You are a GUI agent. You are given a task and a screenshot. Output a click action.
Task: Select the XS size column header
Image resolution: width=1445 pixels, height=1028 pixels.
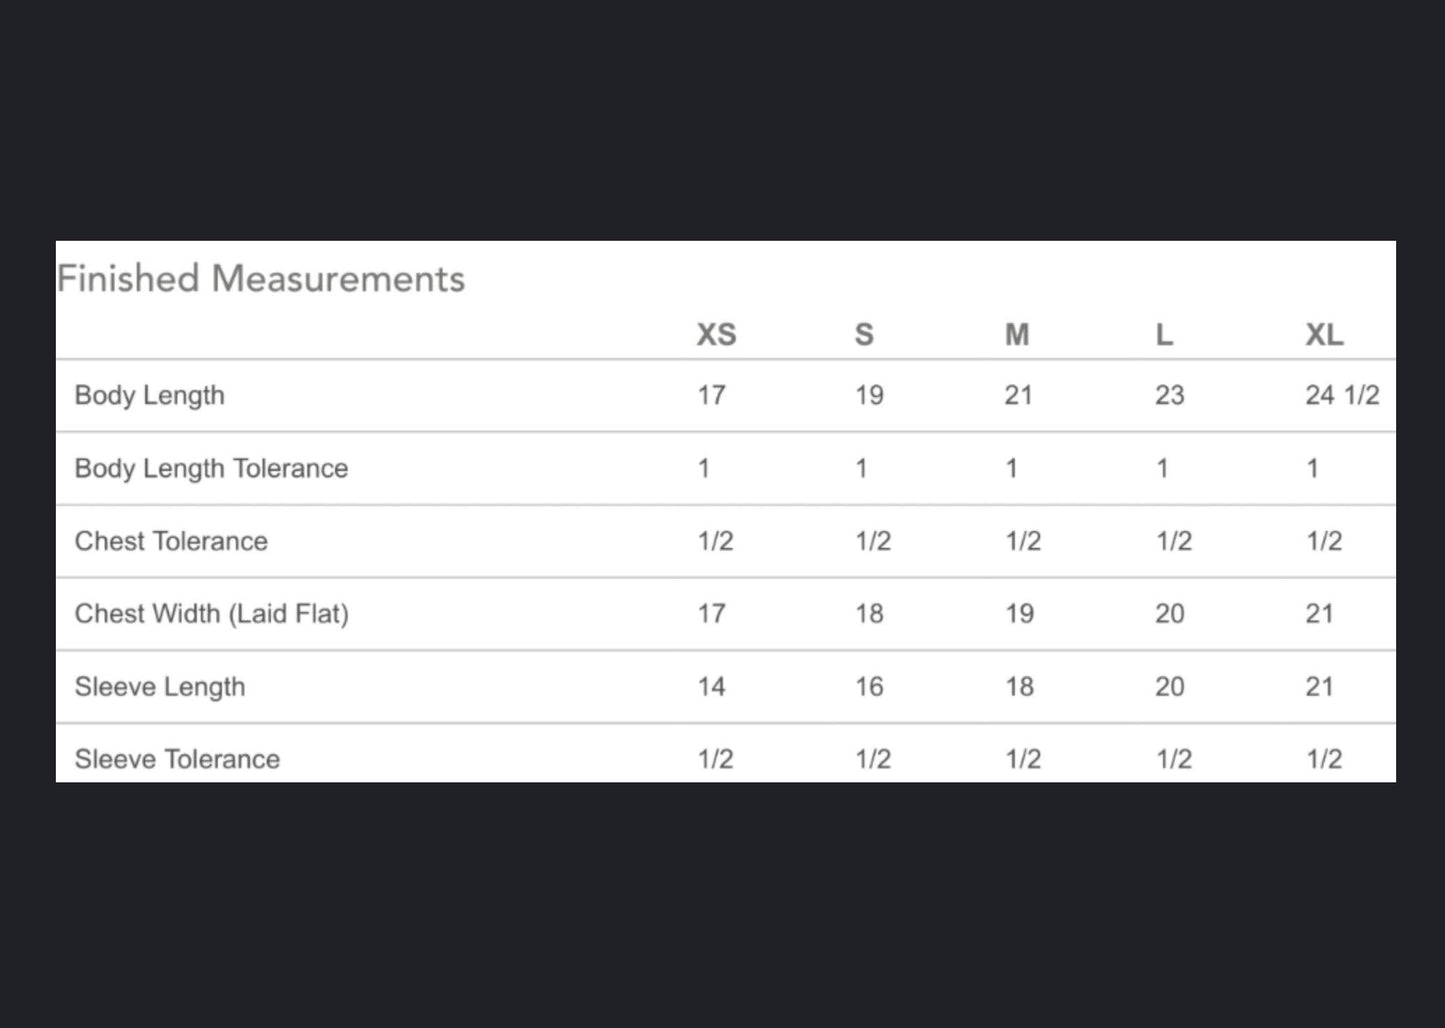[x=716, y=335]
